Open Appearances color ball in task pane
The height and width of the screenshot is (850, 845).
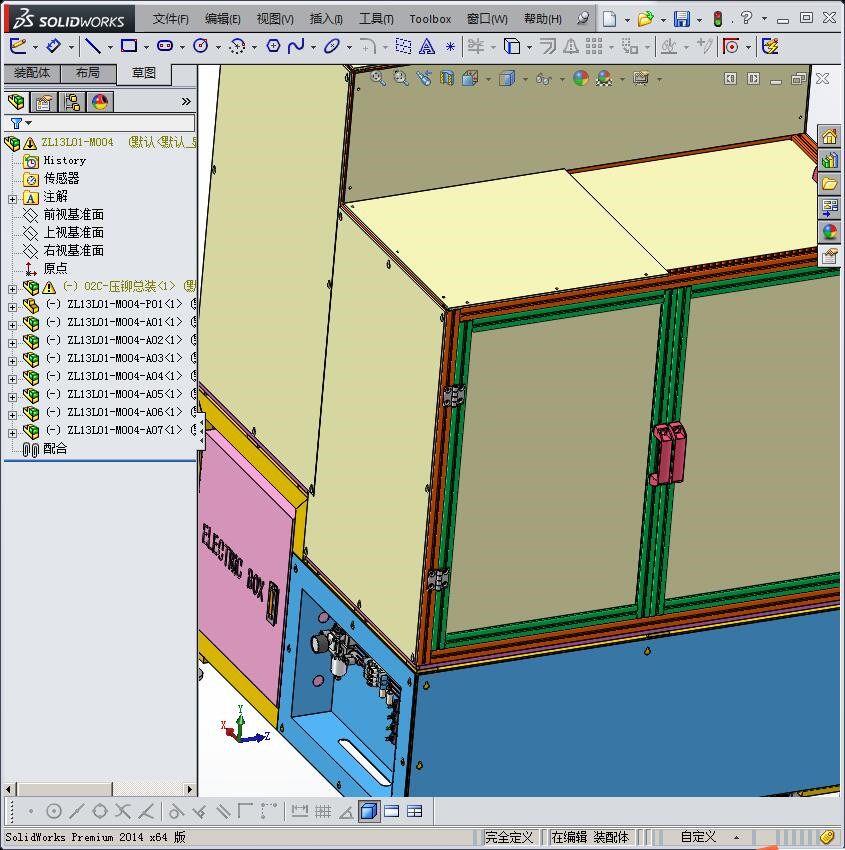pyautogui.click(x=829, y=231)
